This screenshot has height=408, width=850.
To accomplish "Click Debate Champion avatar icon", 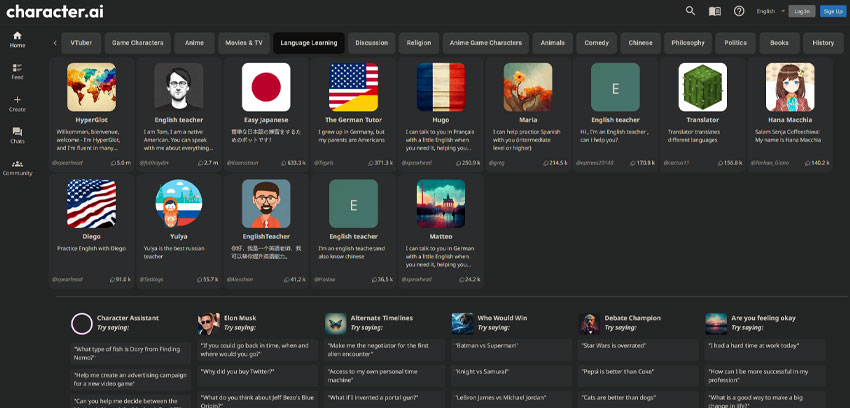I will coord(589,323).
